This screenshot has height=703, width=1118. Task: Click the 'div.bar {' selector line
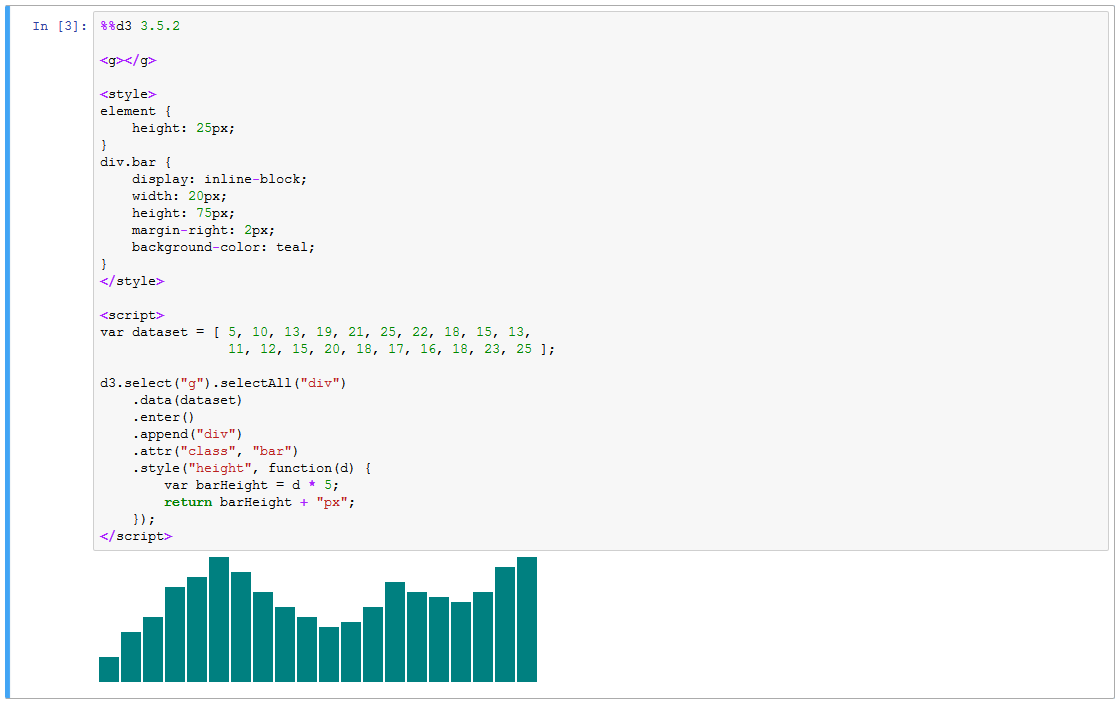pos(135,163)
